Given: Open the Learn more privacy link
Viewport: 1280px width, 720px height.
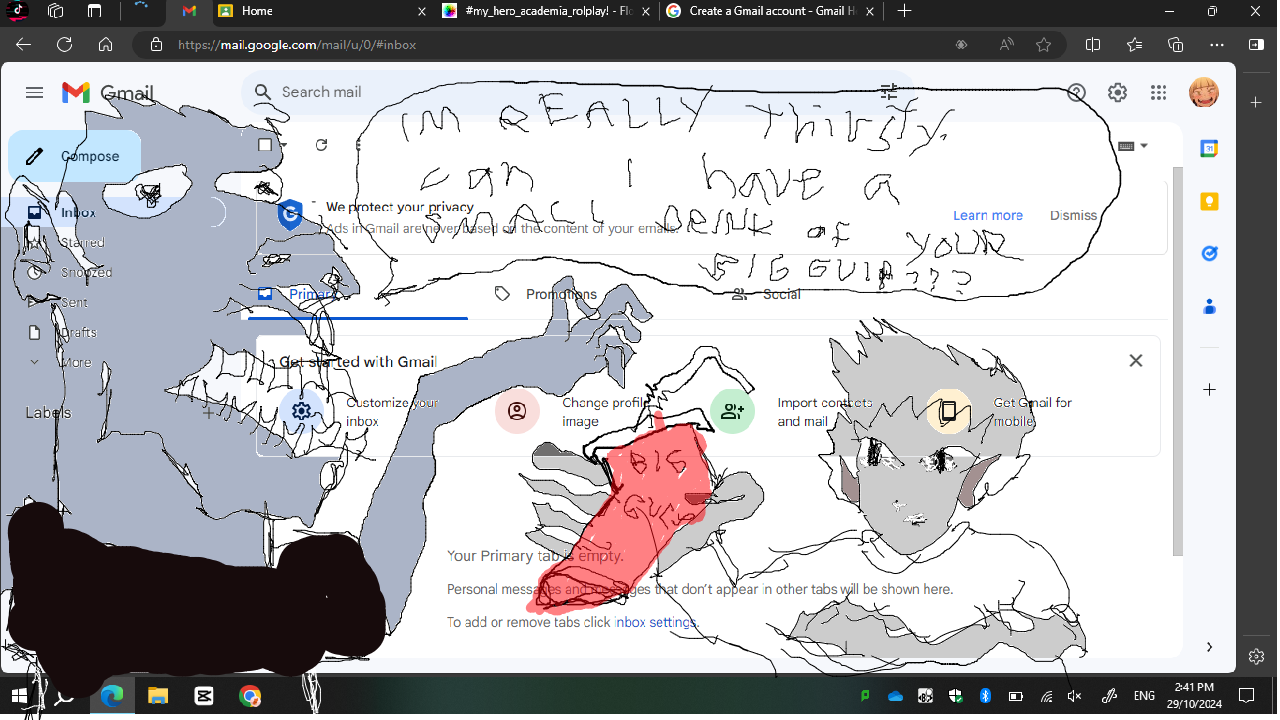Looking at the screenshot, I should pos(987,215).
